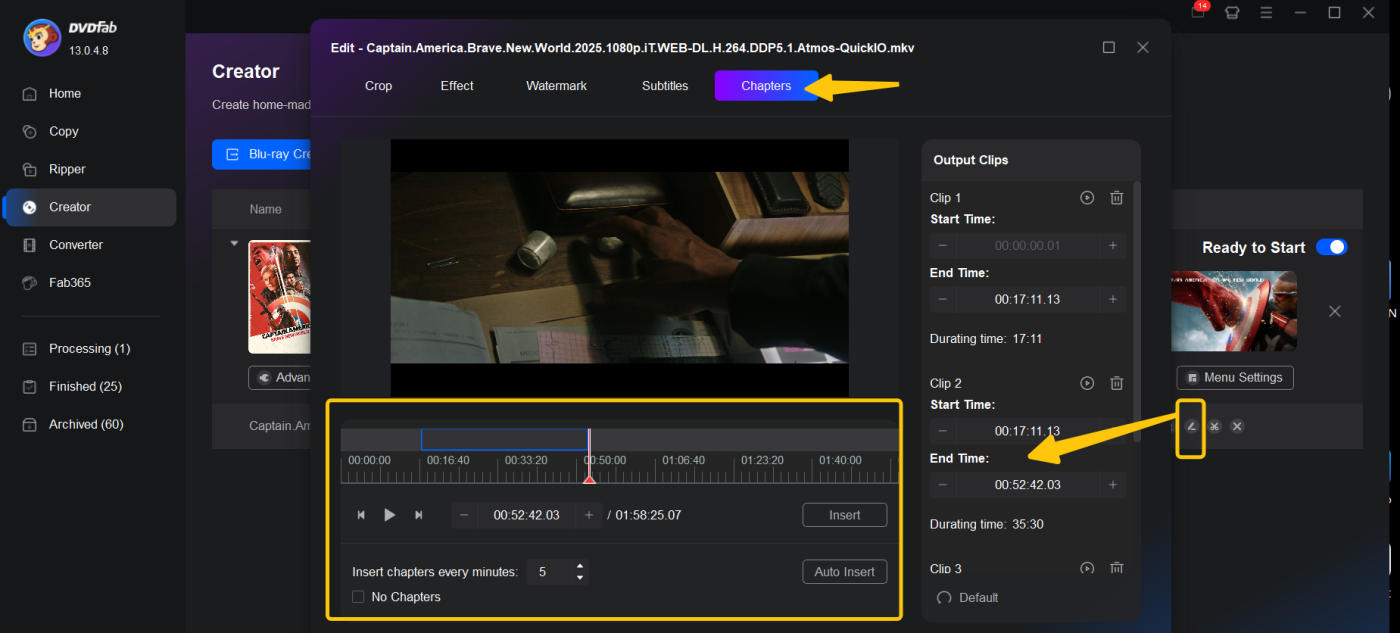Image resolution: width=1400 pixels, height=633 pixels.
Task: Preview Clip 1 with play icon
Action: (x=1087, y=198)
